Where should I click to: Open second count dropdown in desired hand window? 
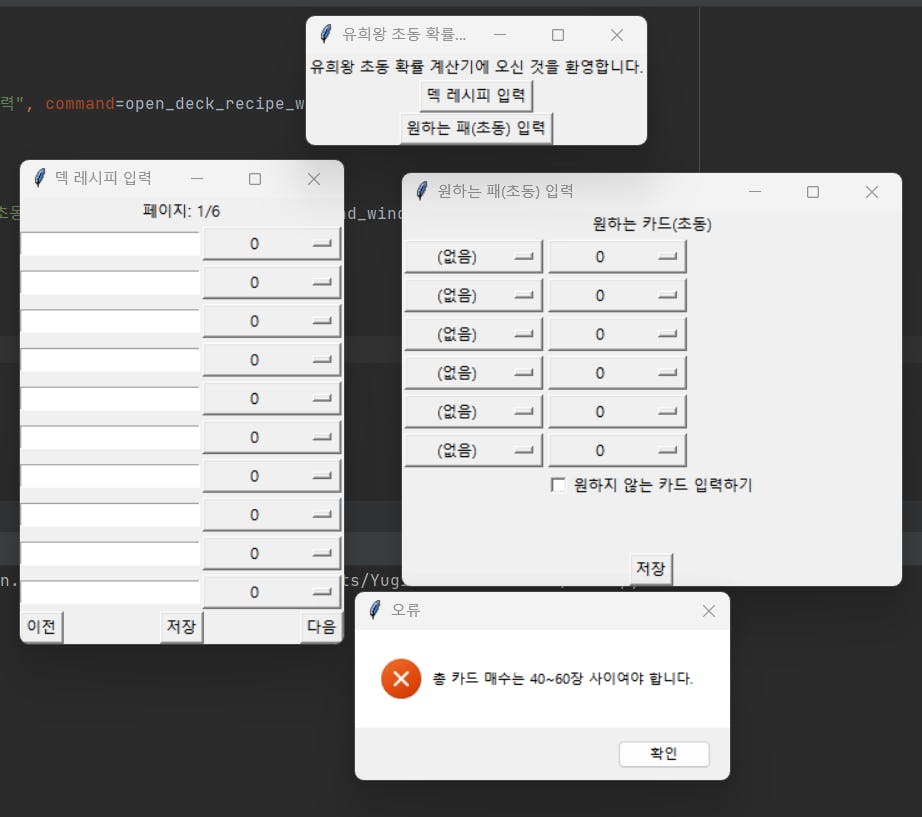coord(617,295)
